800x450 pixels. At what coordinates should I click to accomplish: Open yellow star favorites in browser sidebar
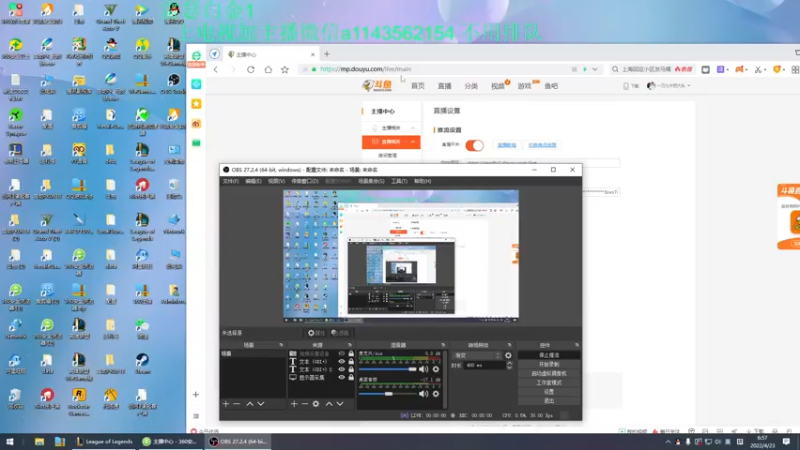click(196, 104)
